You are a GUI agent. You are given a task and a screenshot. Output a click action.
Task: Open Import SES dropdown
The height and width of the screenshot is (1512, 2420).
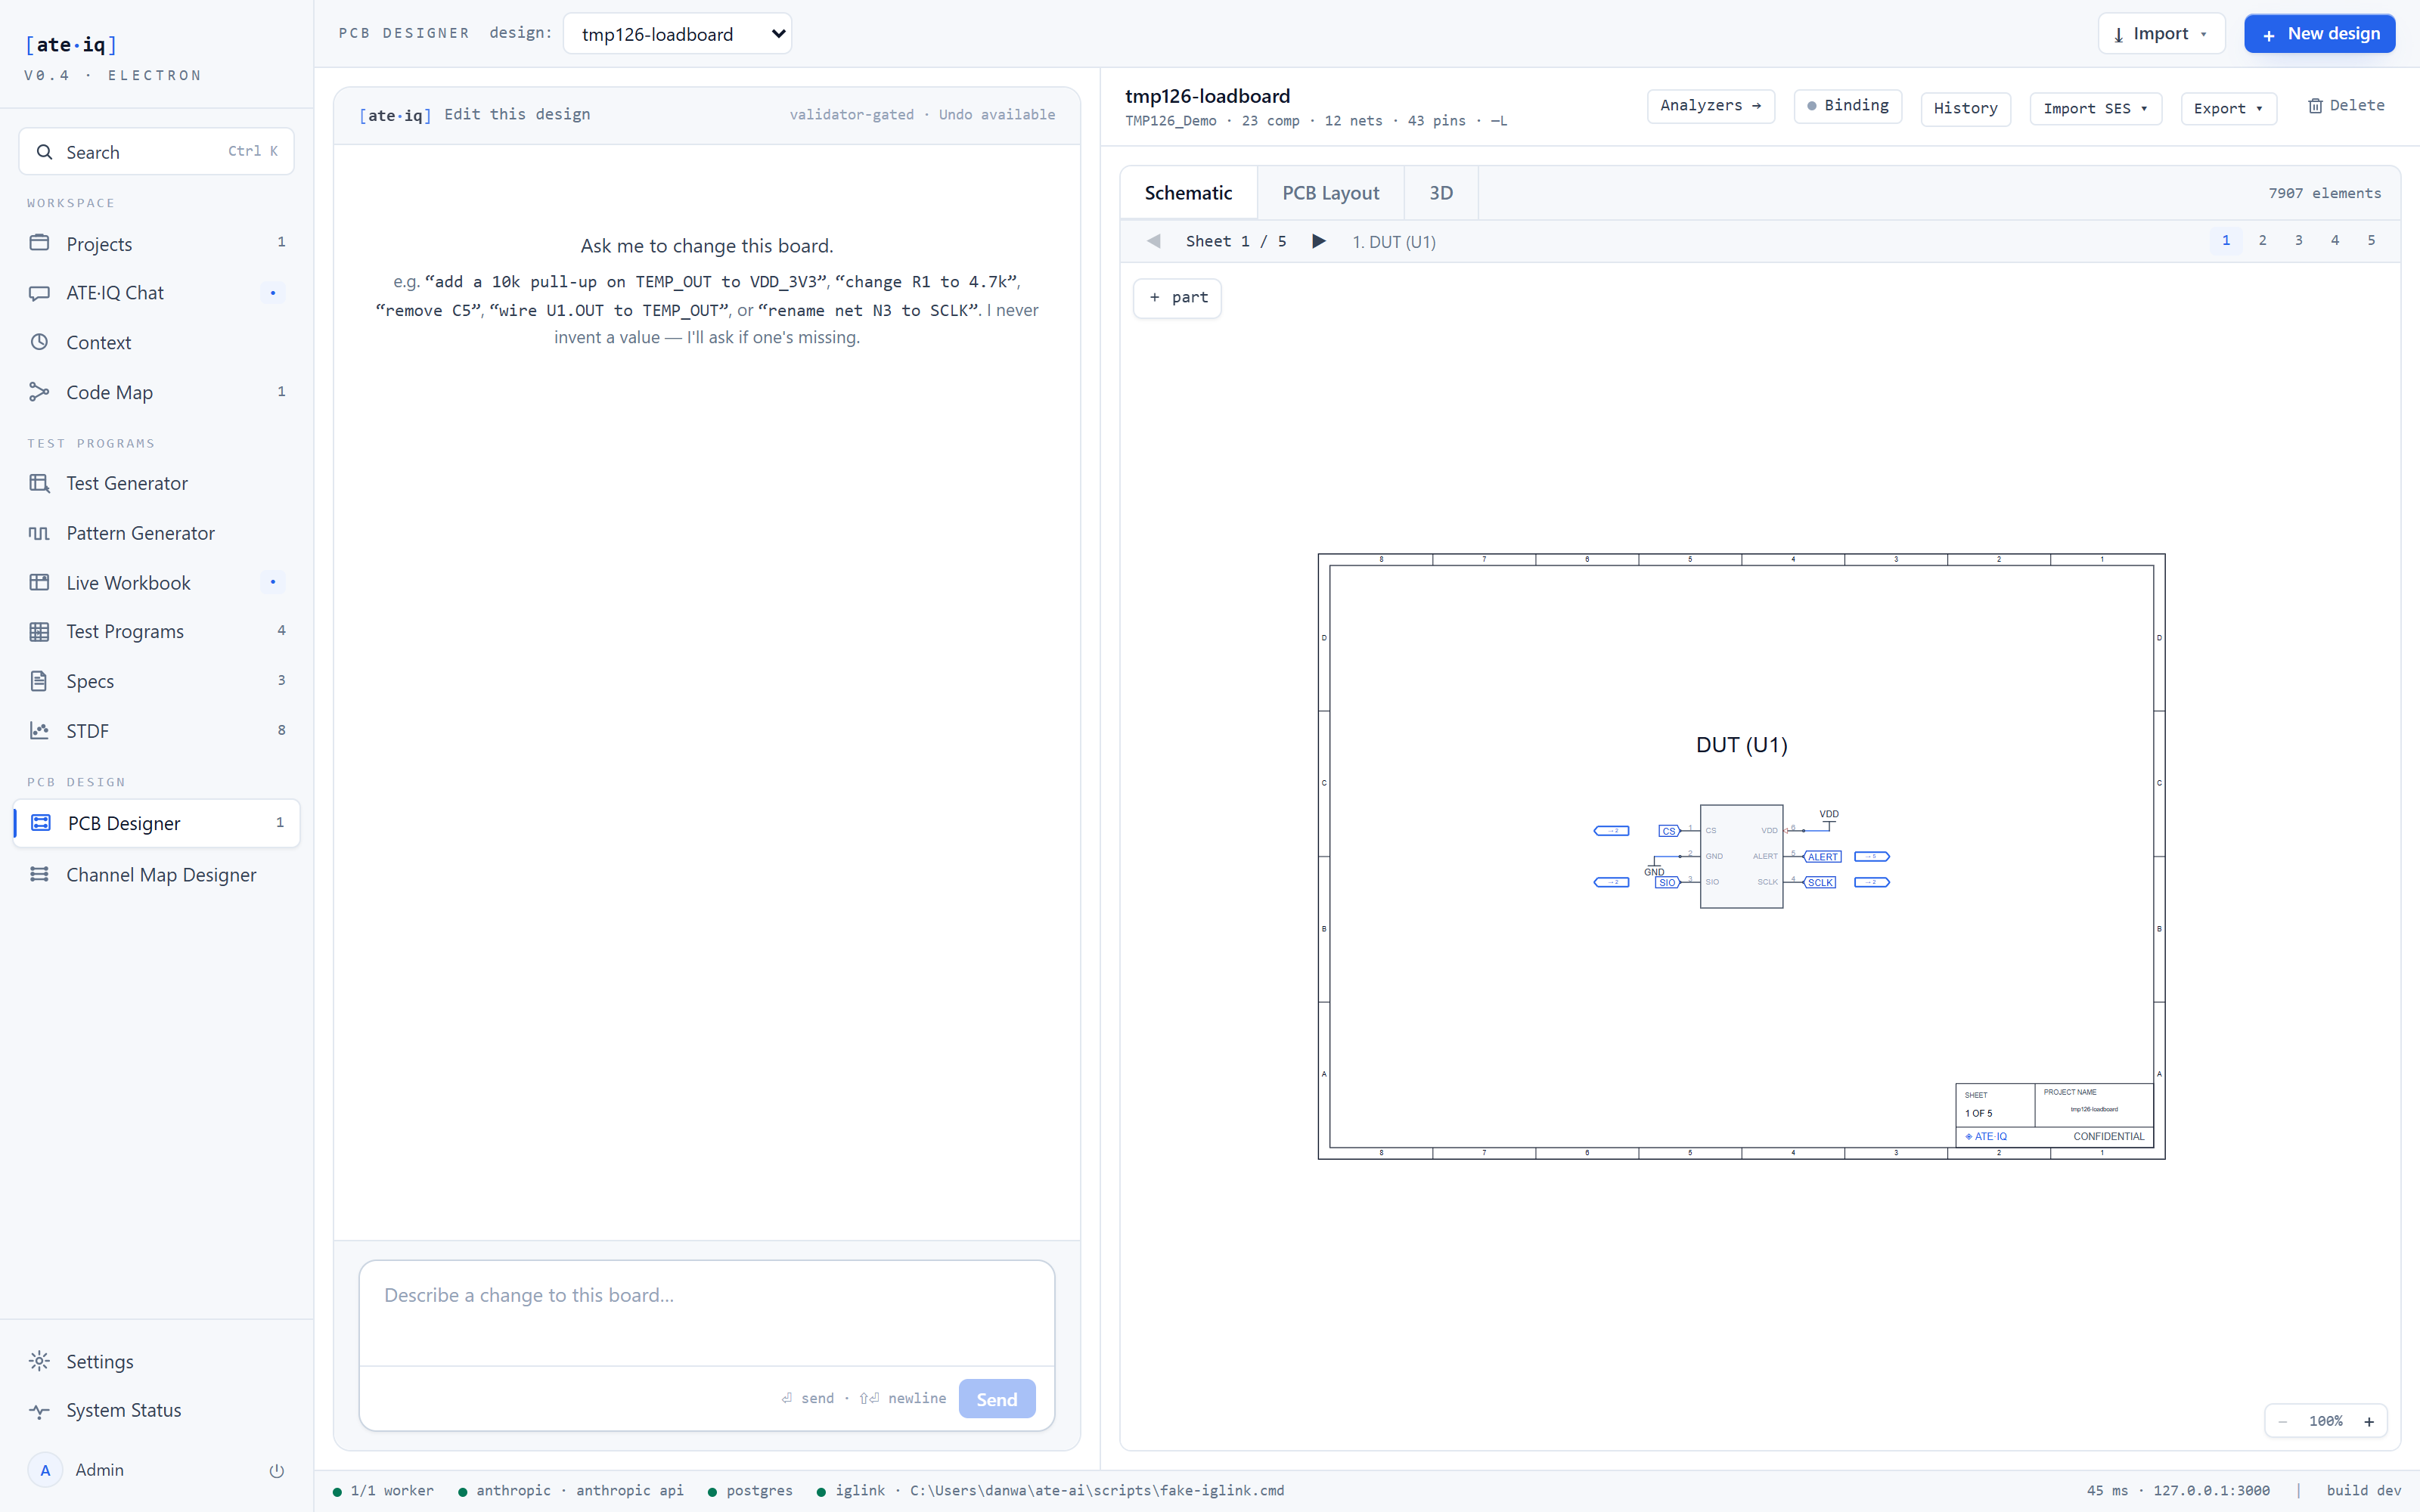click(x=2095, y=108)
